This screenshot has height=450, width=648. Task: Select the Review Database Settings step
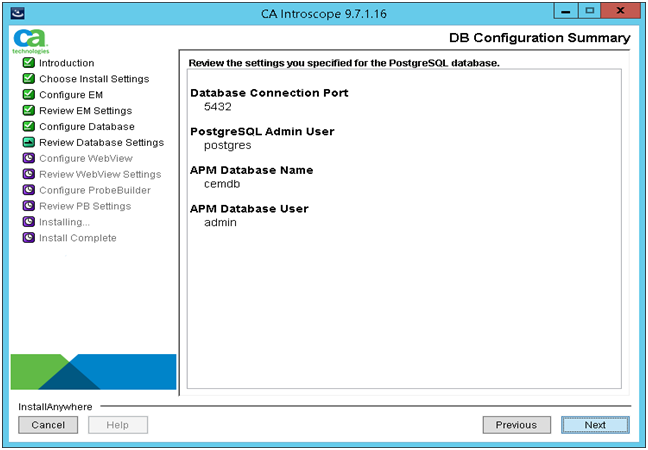[x=101, y=143]
